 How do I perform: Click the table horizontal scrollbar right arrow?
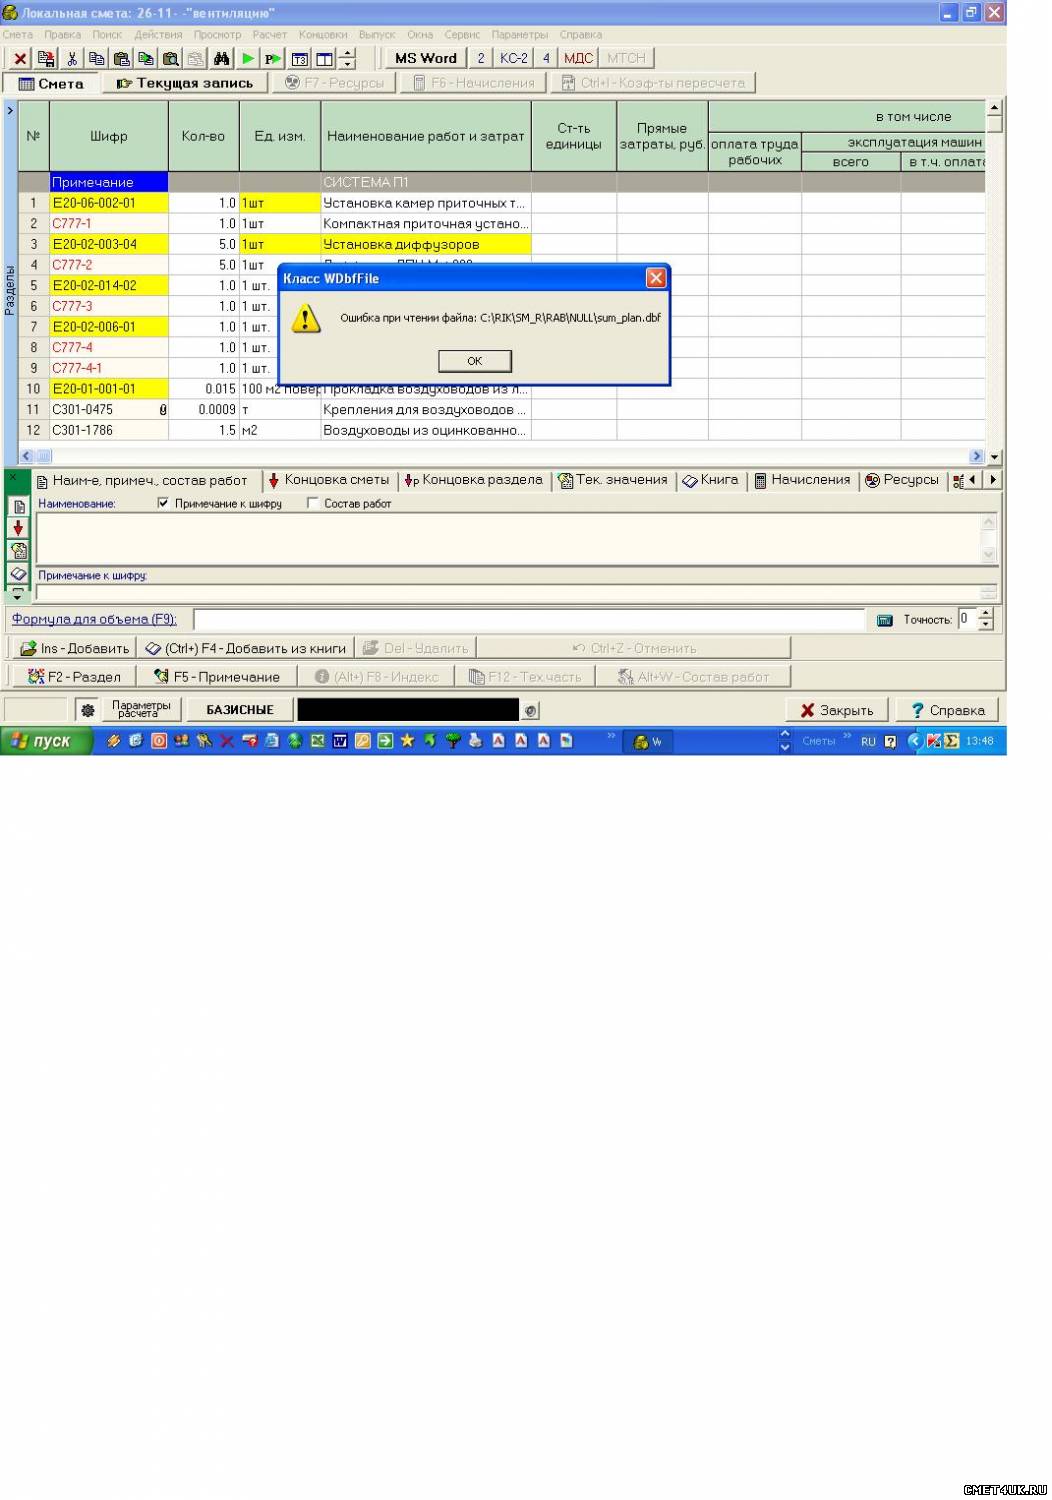[977, 457]
